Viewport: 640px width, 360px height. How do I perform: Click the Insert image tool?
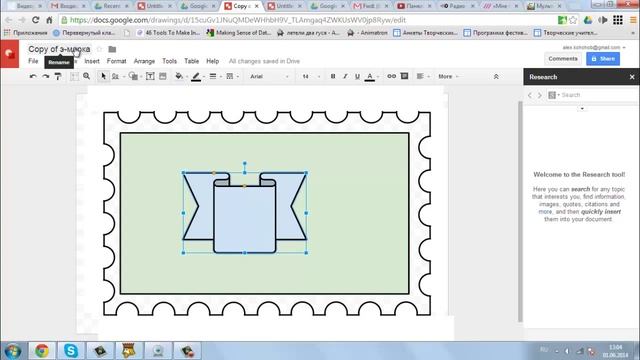tap(162, 76)
